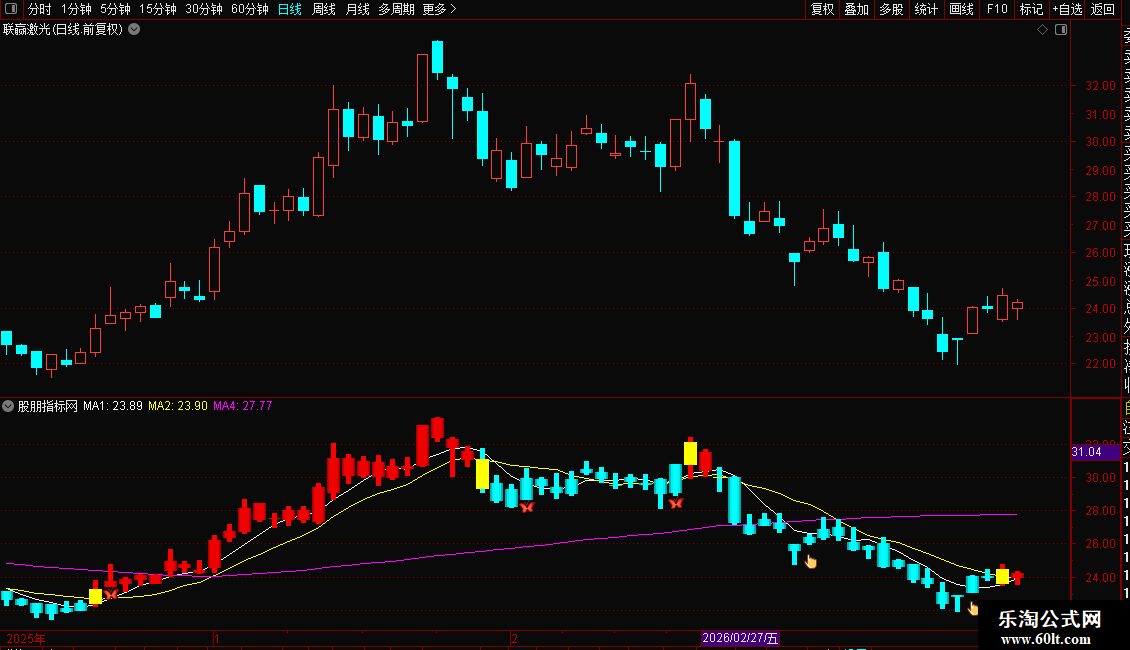Image resolution: width=1130 pixels, height=650 pixels.
Task: Click the 28.00 label on indicator axis
Action: pos(1100,511)
